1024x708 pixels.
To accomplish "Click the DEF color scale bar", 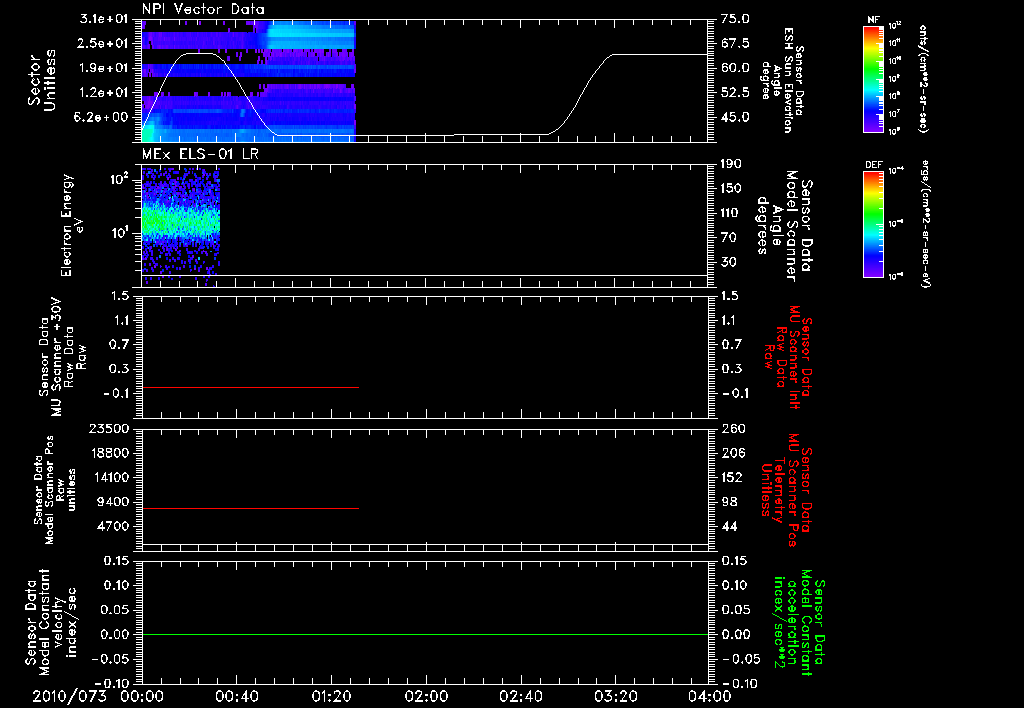I will [874, 223].
